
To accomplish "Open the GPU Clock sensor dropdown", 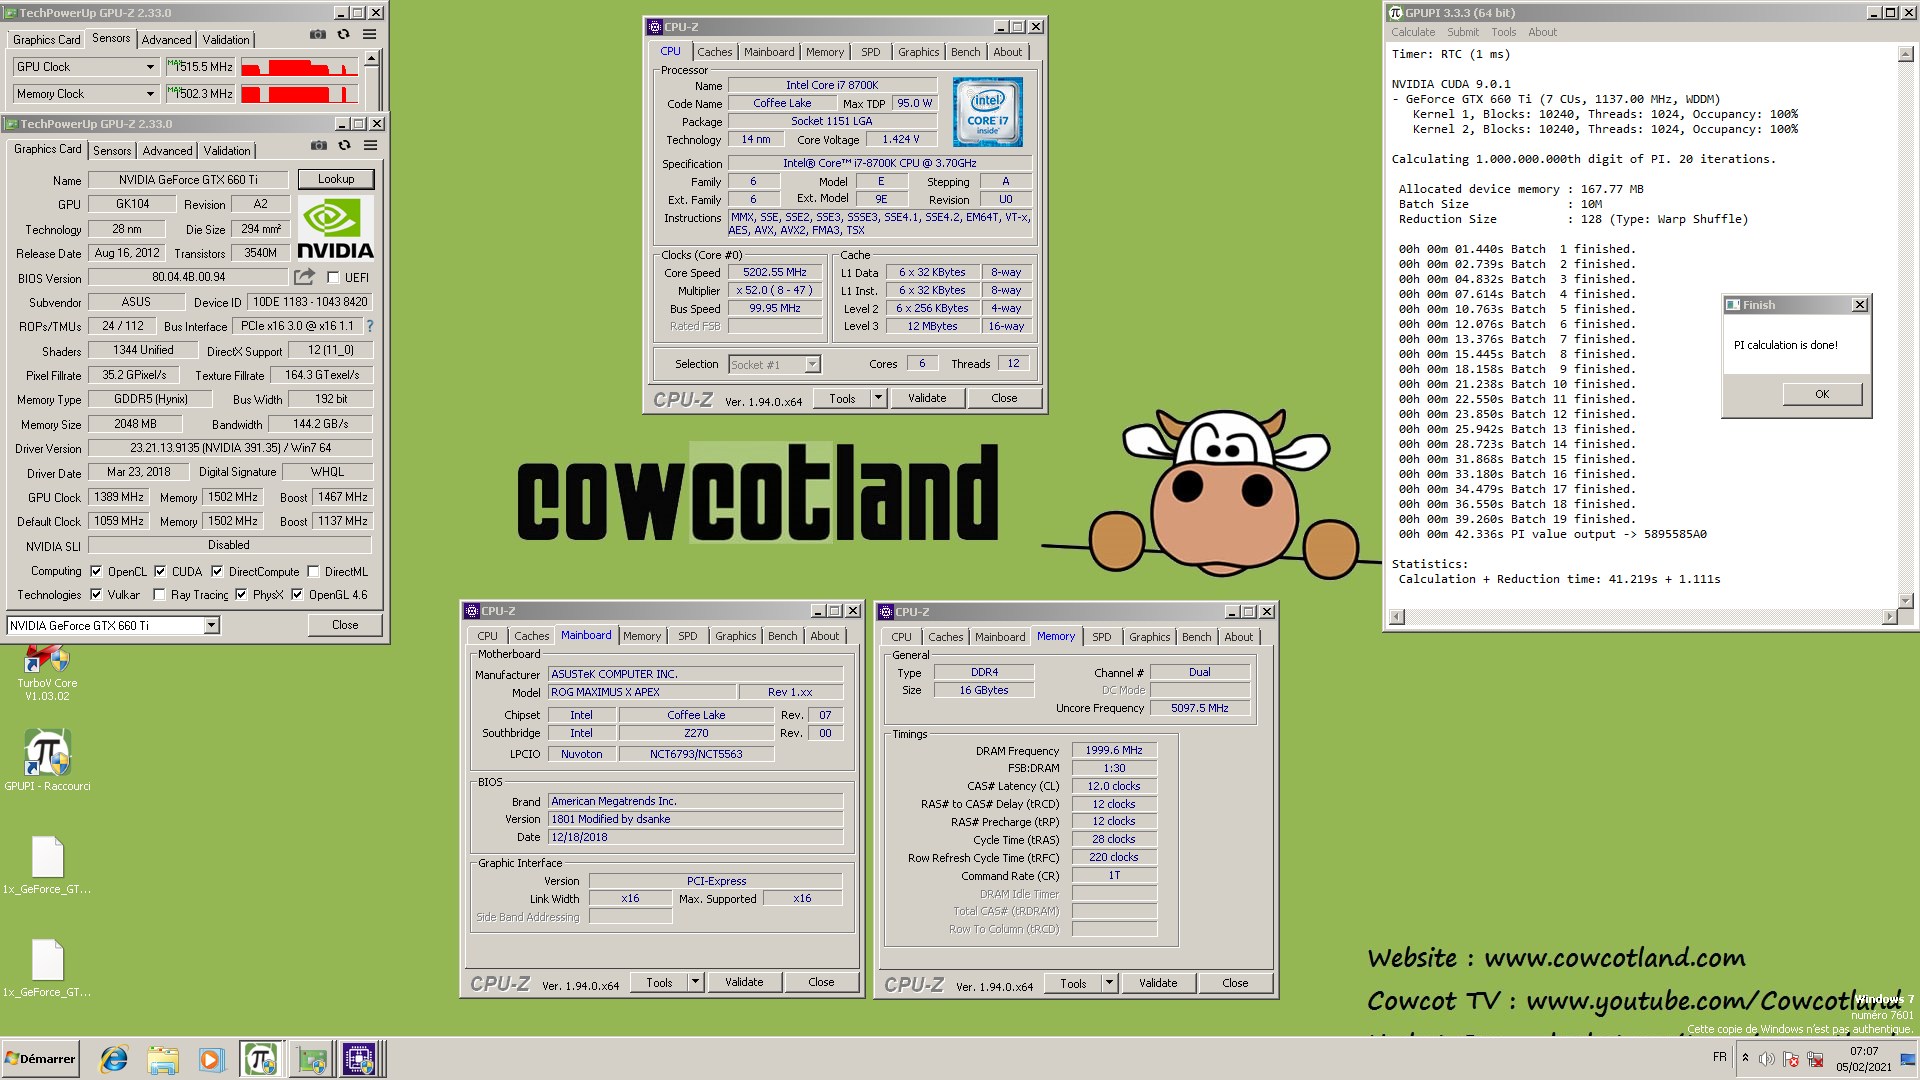I will [x=150, y=67].
